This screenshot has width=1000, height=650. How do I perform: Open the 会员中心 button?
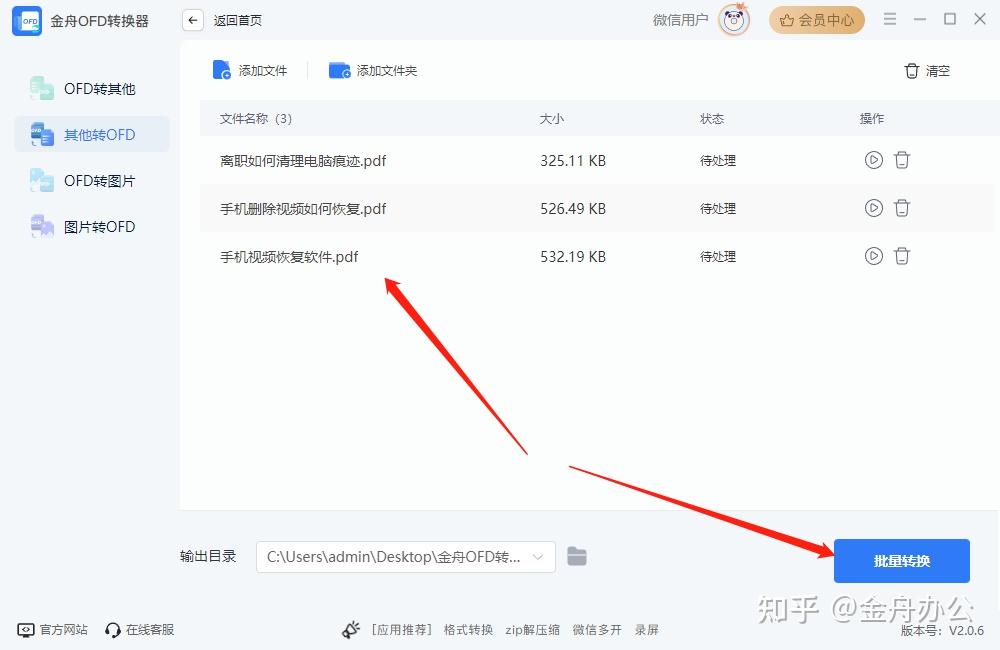816,20
